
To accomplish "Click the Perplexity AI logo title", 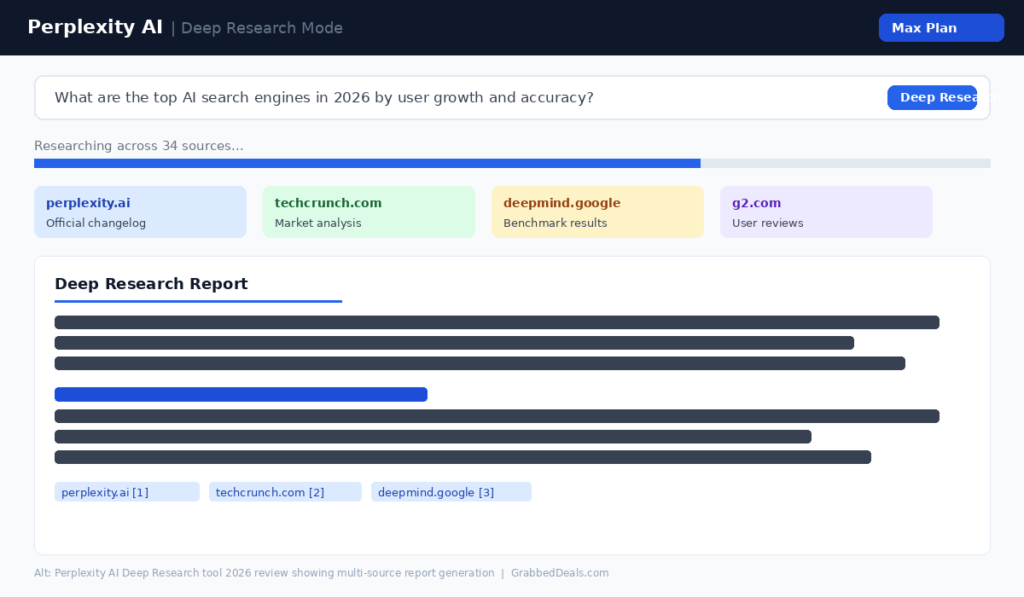I will click(95, 27).
